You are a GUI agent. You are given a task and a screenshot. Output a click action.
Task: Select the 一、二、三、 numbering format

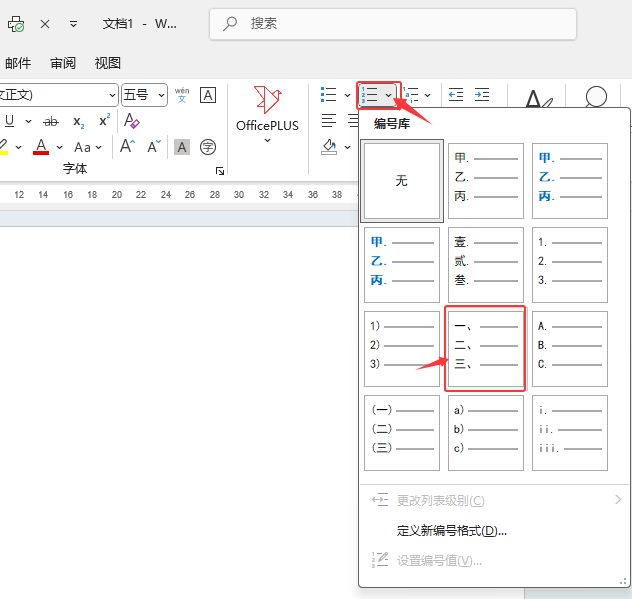tap(486, 349)
